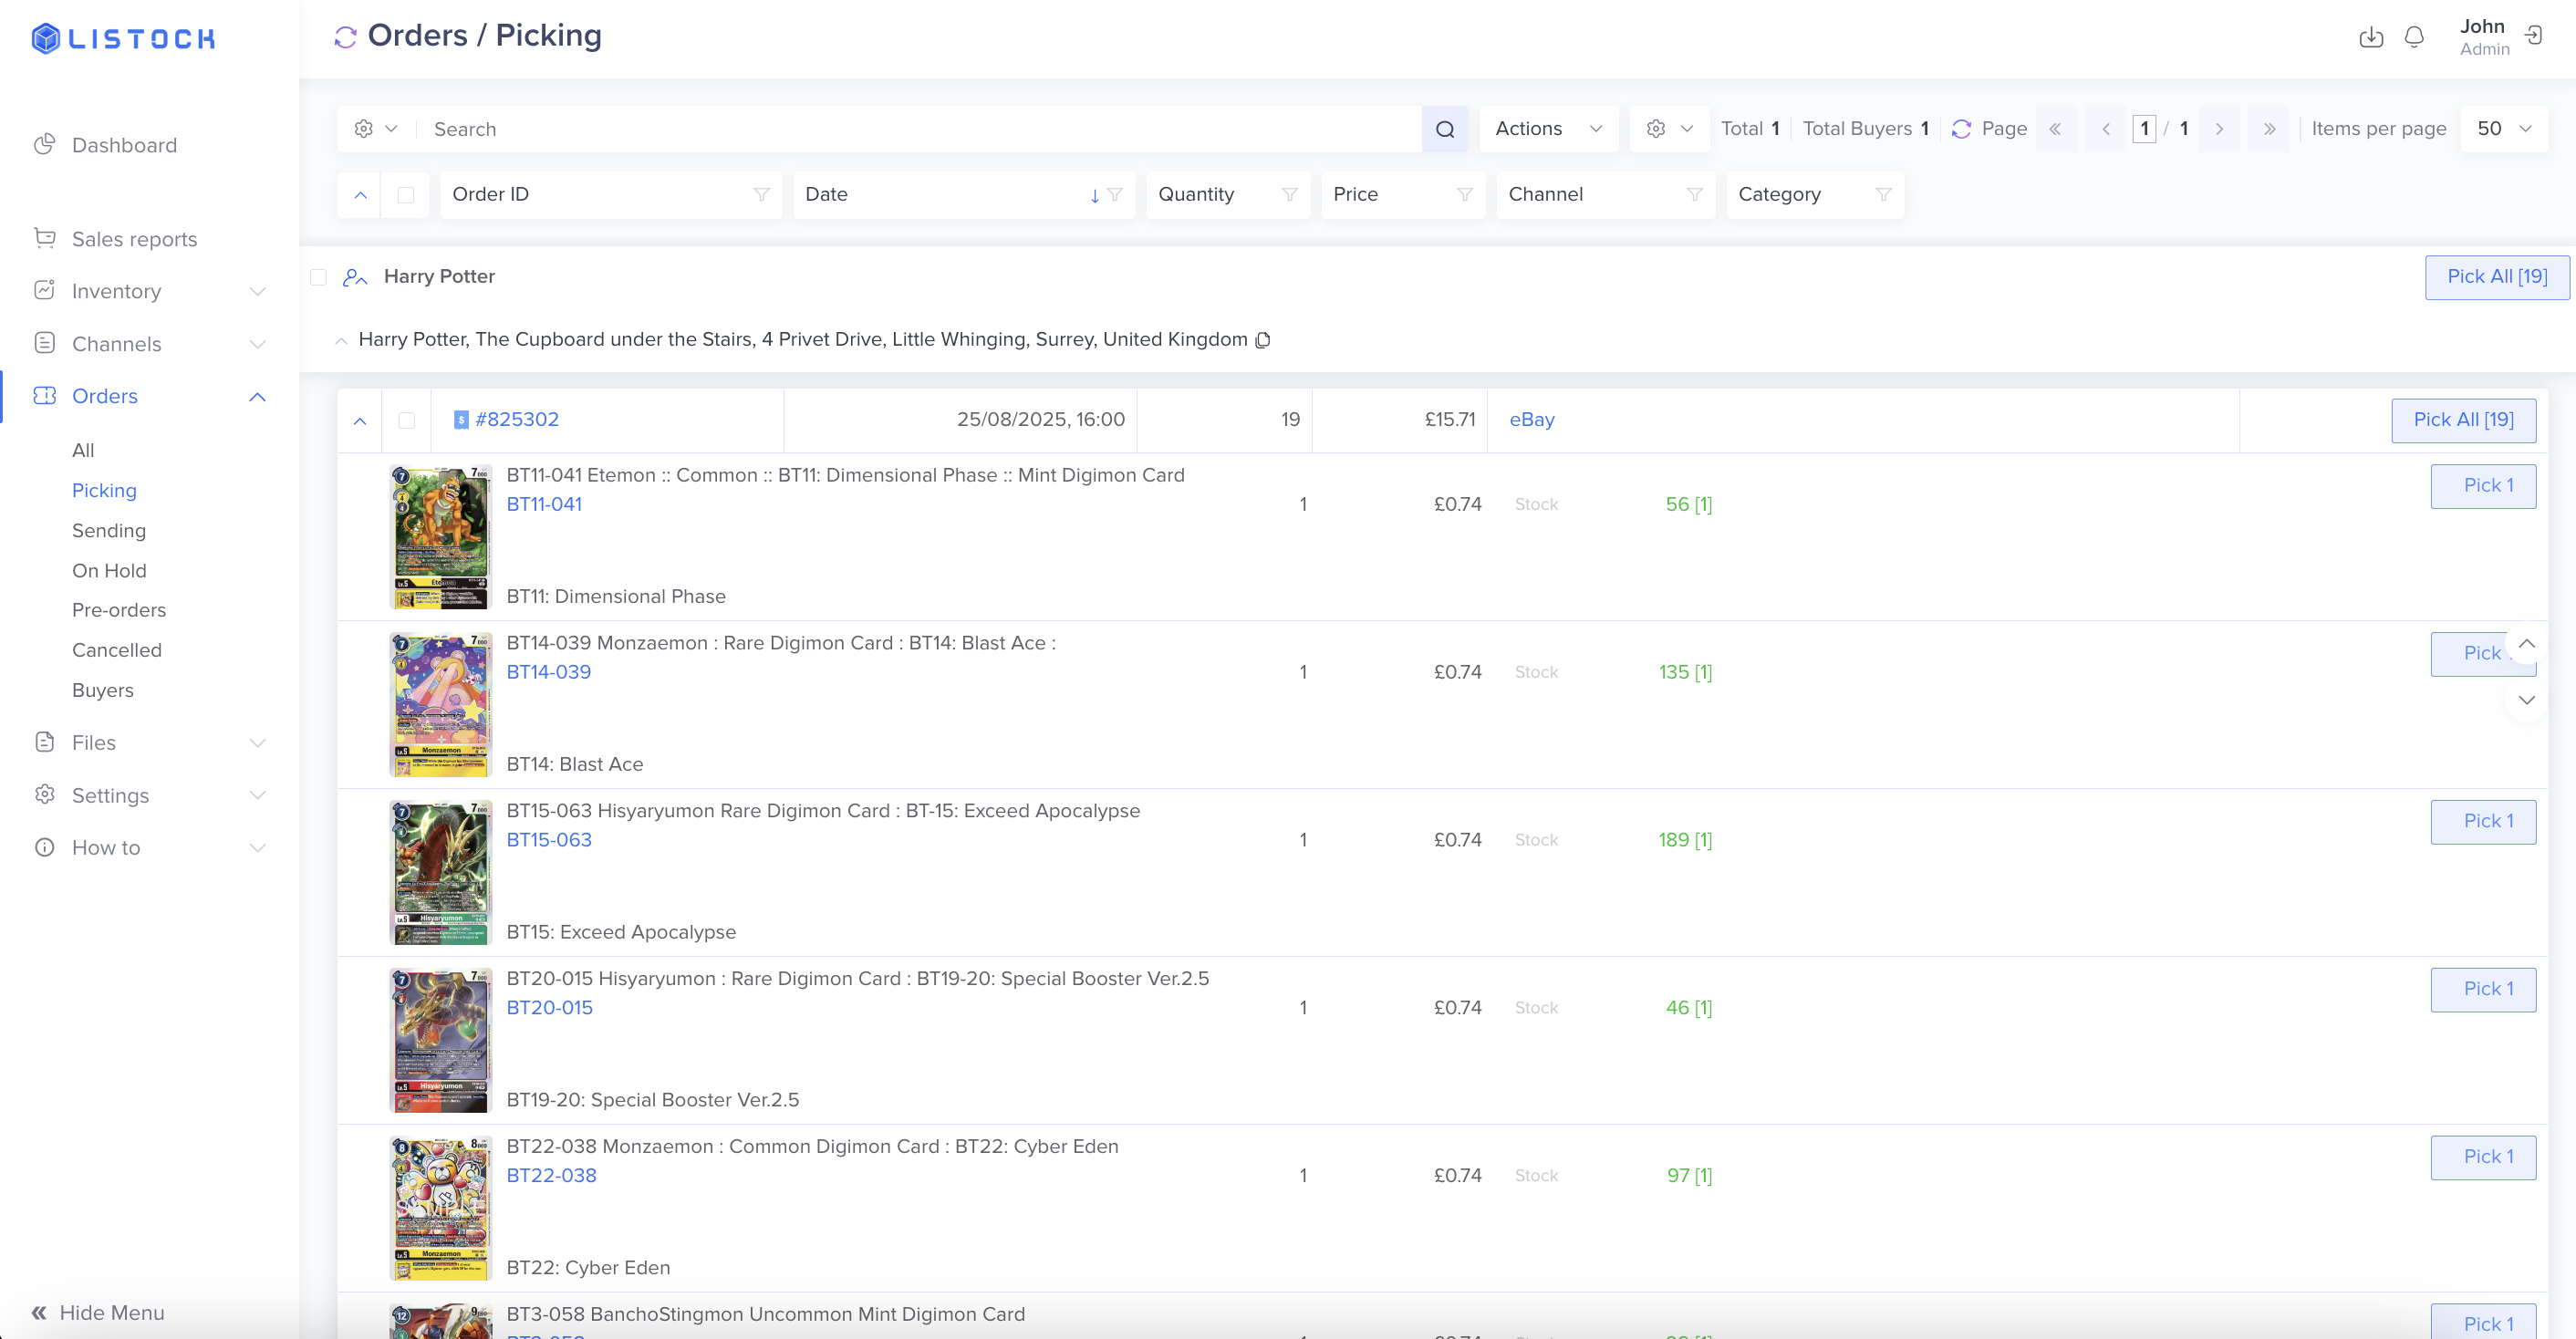
Task: Open the BT14-039 product link
Action: tap(548, 672)
